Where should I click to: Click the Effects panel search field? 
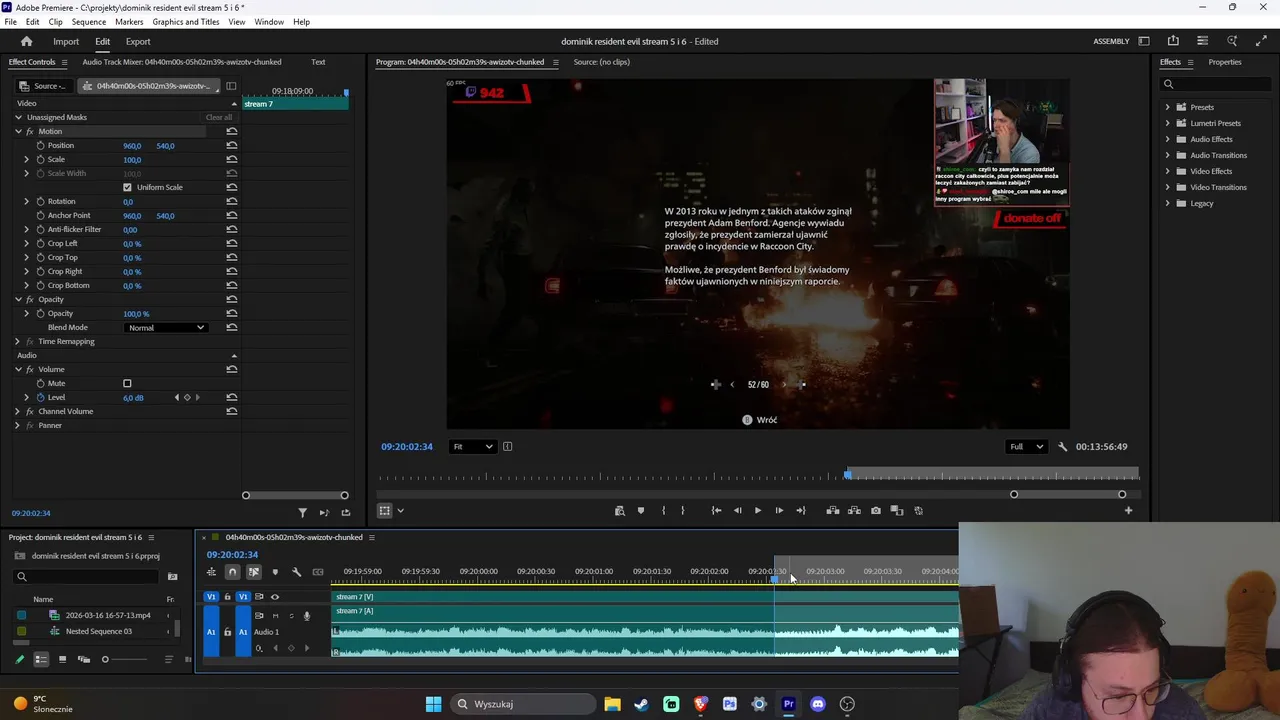point(1215,84)
